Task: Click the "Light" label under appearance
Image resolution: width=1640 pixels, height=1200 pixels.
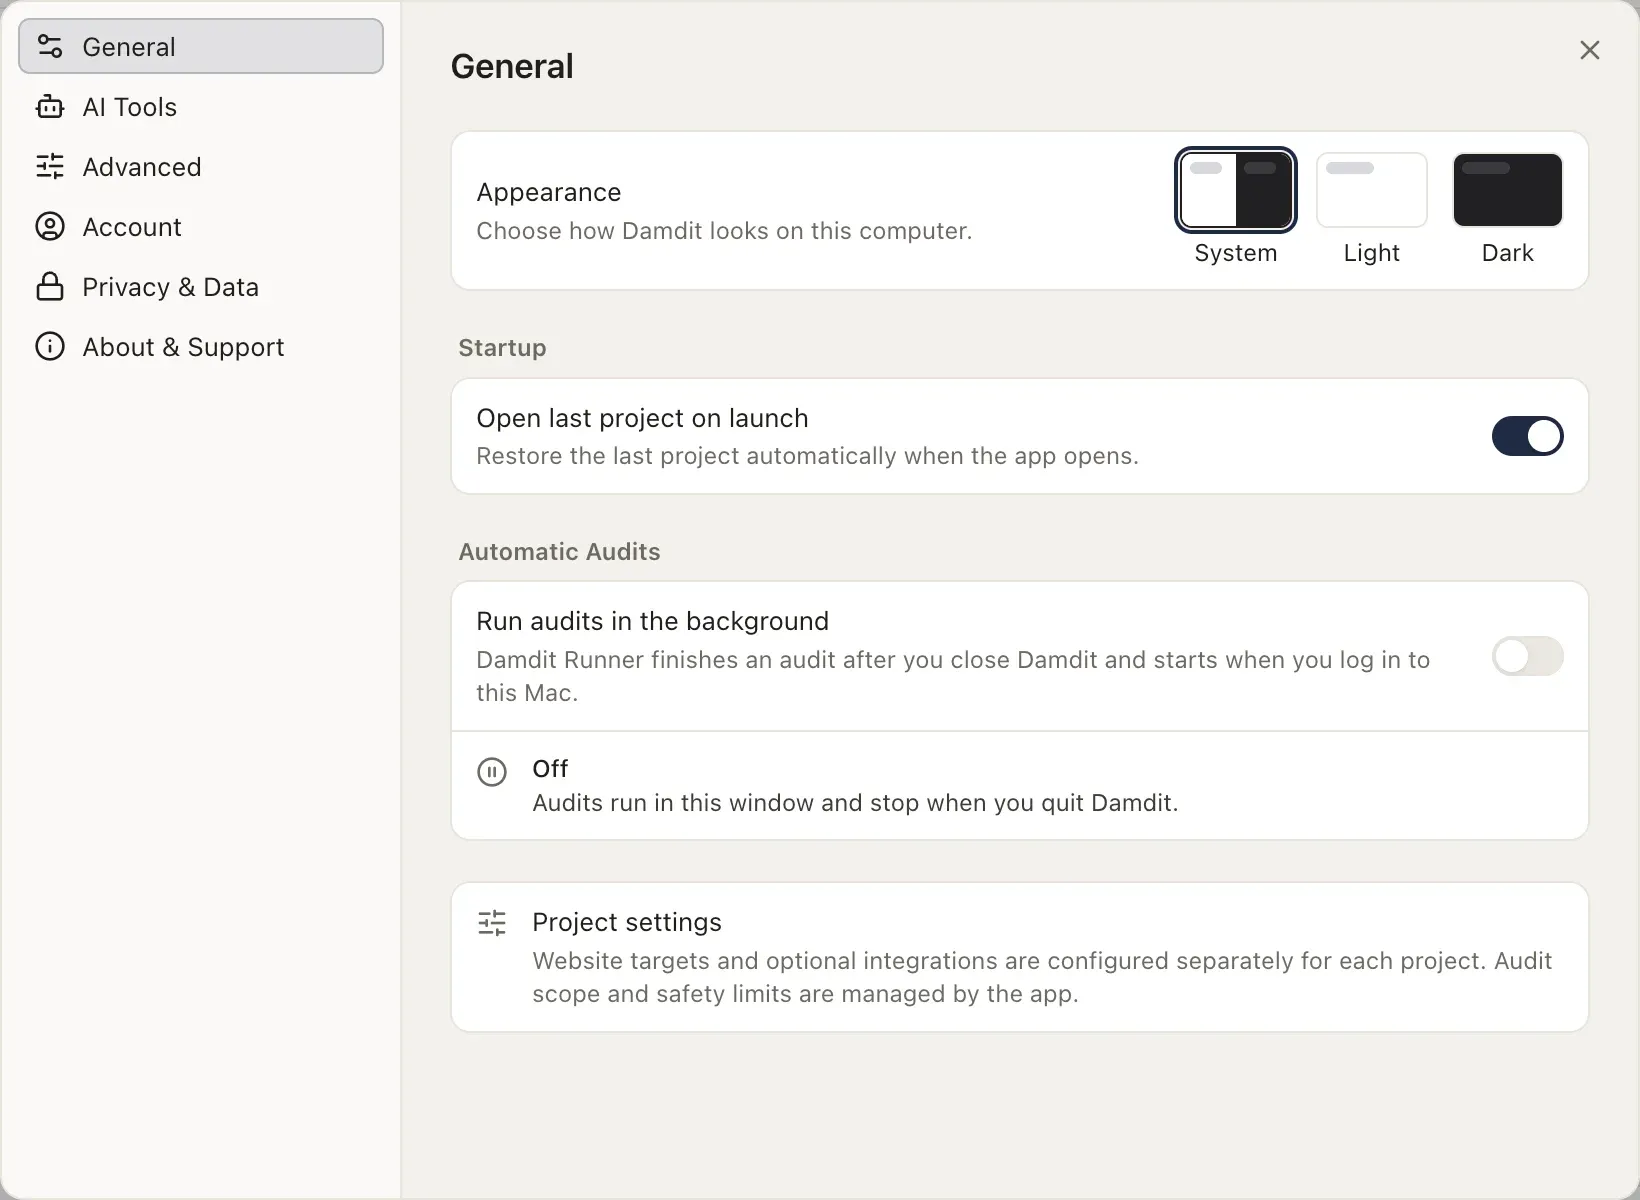Action: point(1372,253)
